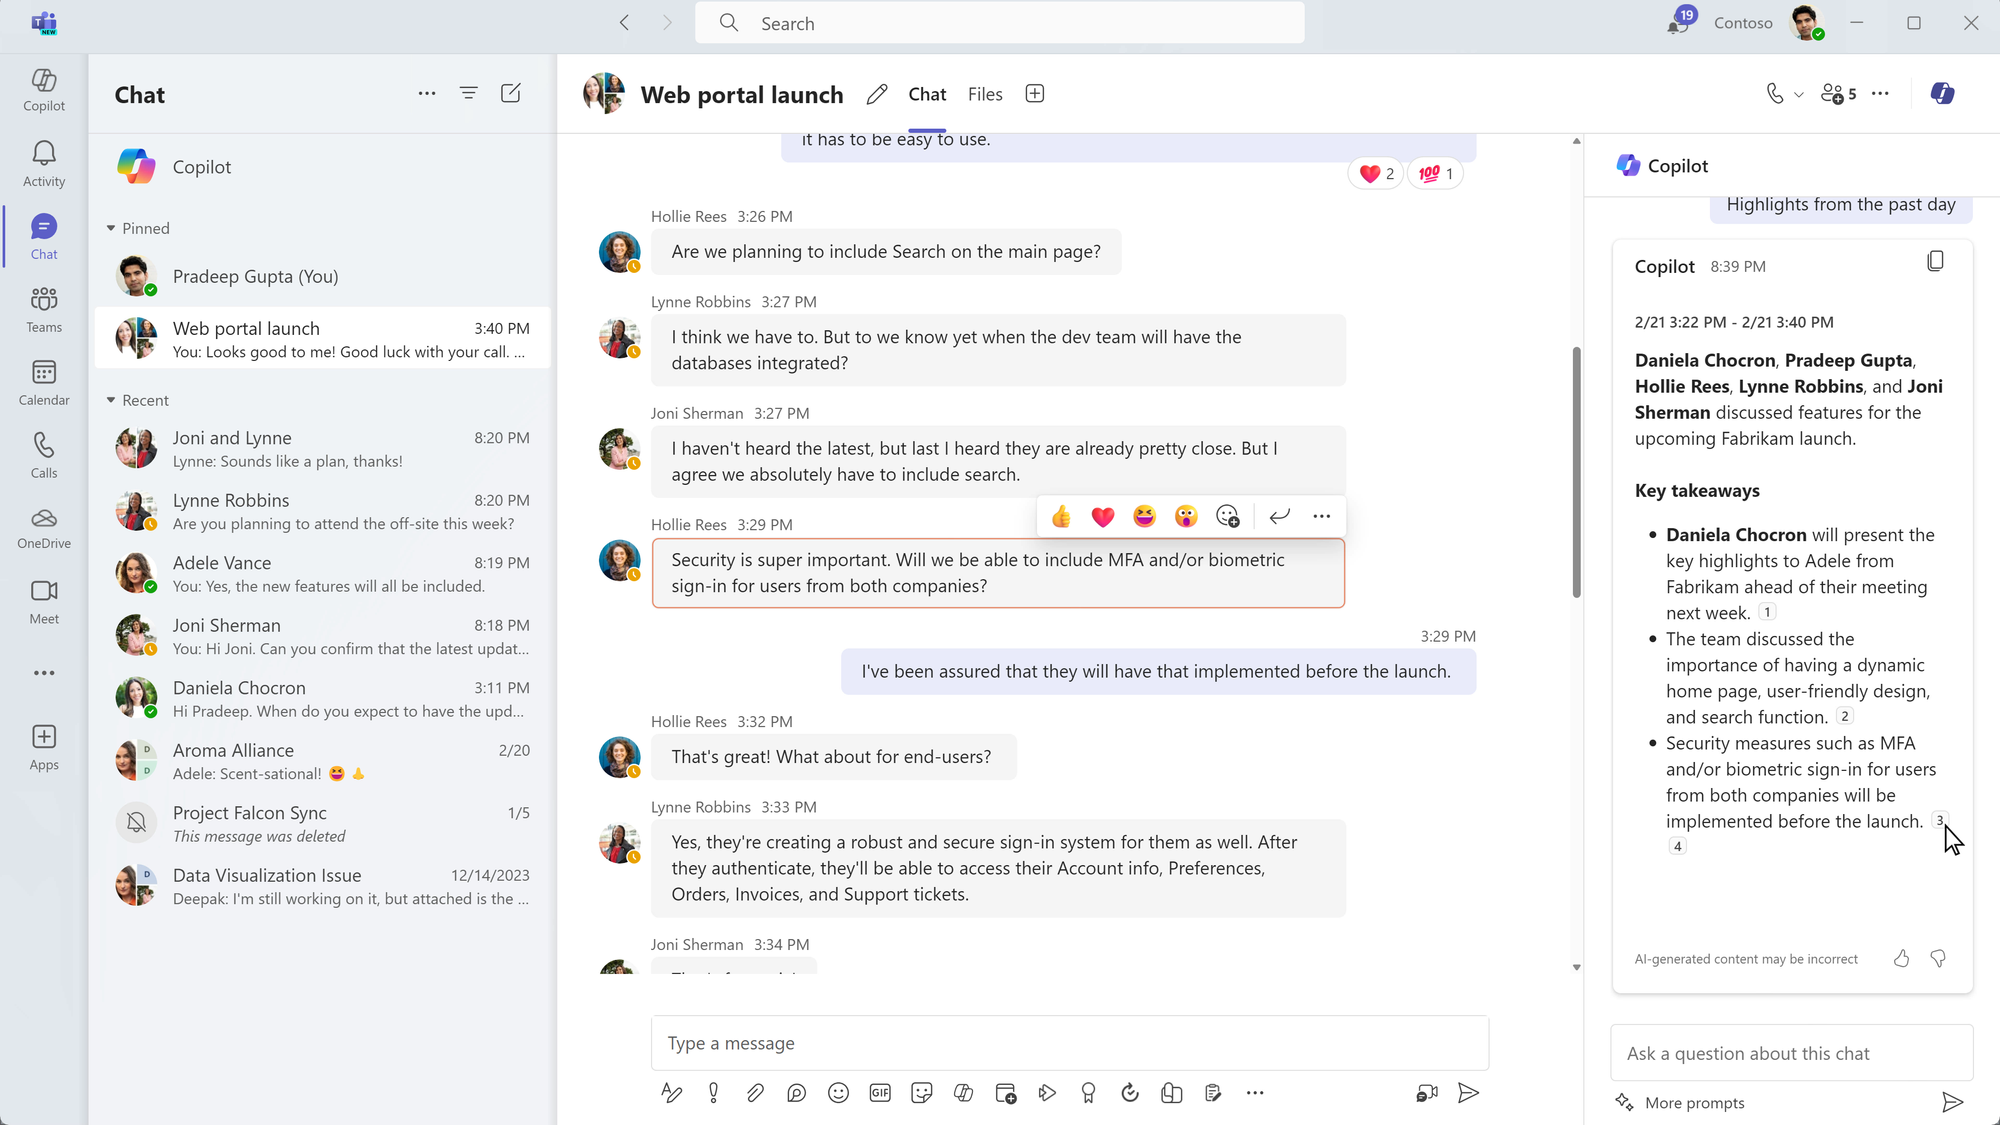Insert a GIF into the message

881,1092
